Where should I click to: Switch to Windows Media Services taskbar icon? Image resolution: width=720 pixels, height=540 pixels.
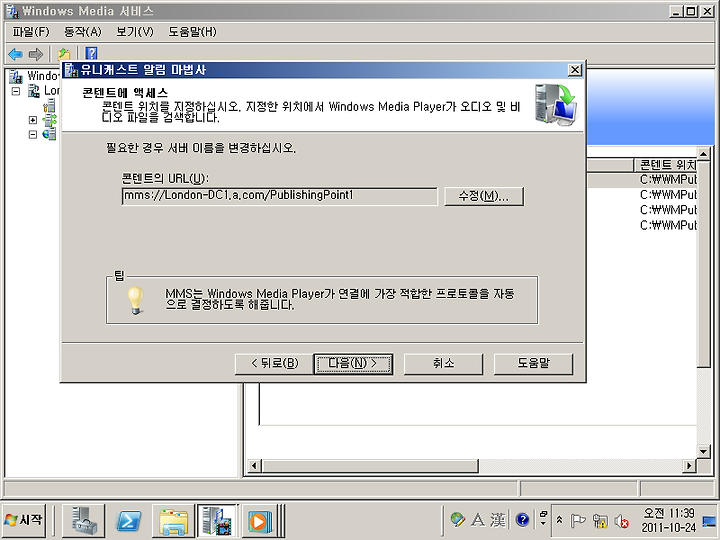218,521
